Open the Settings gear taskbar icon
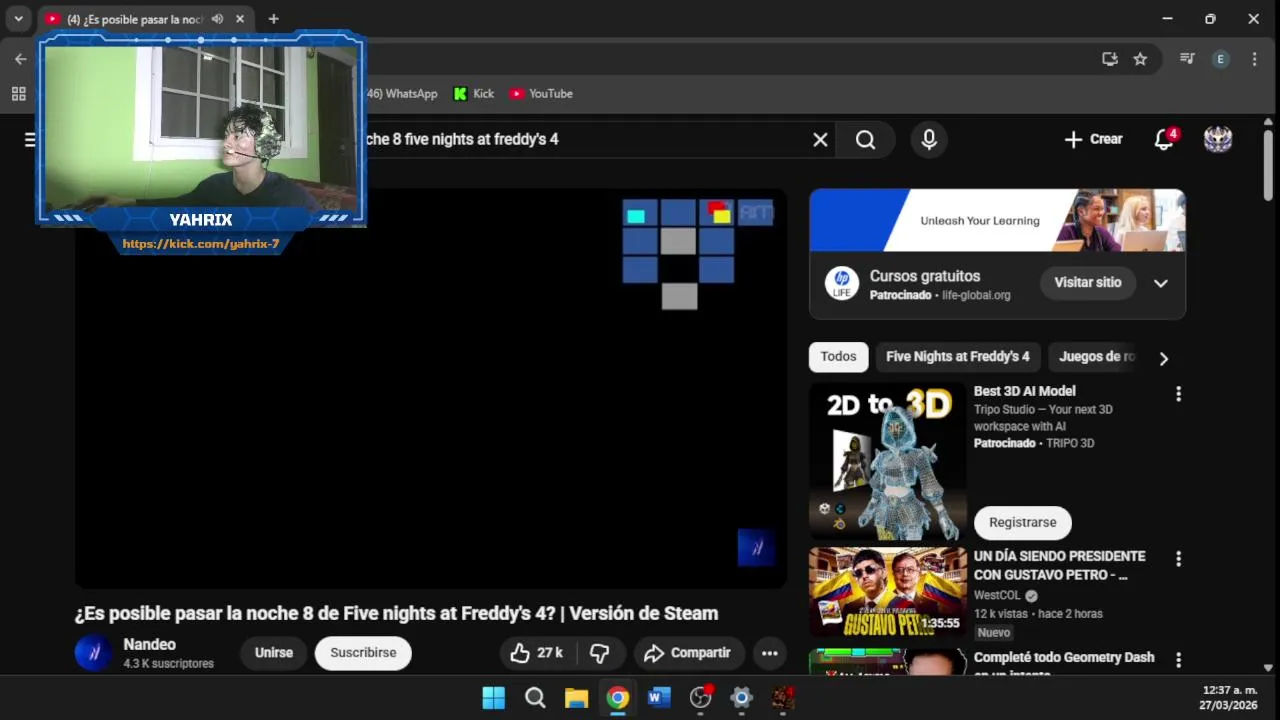This screenshot has width=1280, height=720. 741,698
